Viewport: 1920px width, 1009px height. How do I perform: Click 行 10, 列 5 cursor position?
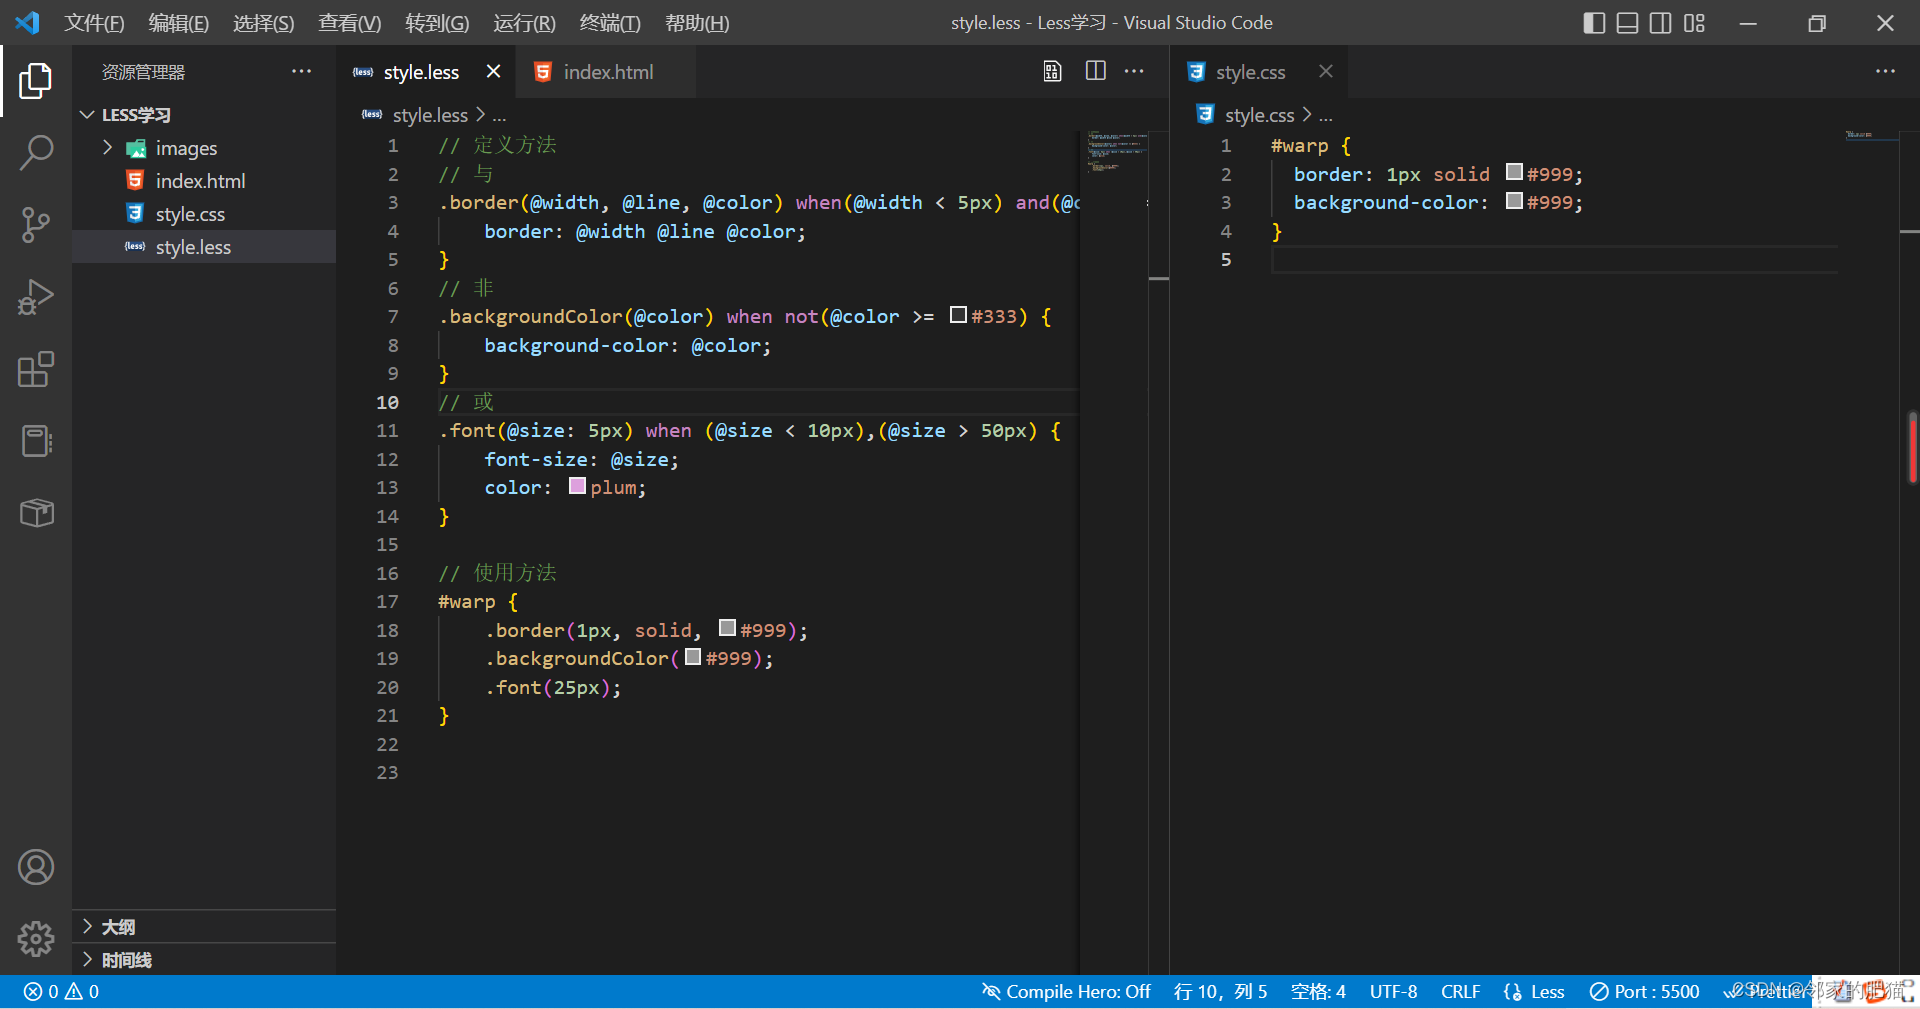pos(1220,992)
